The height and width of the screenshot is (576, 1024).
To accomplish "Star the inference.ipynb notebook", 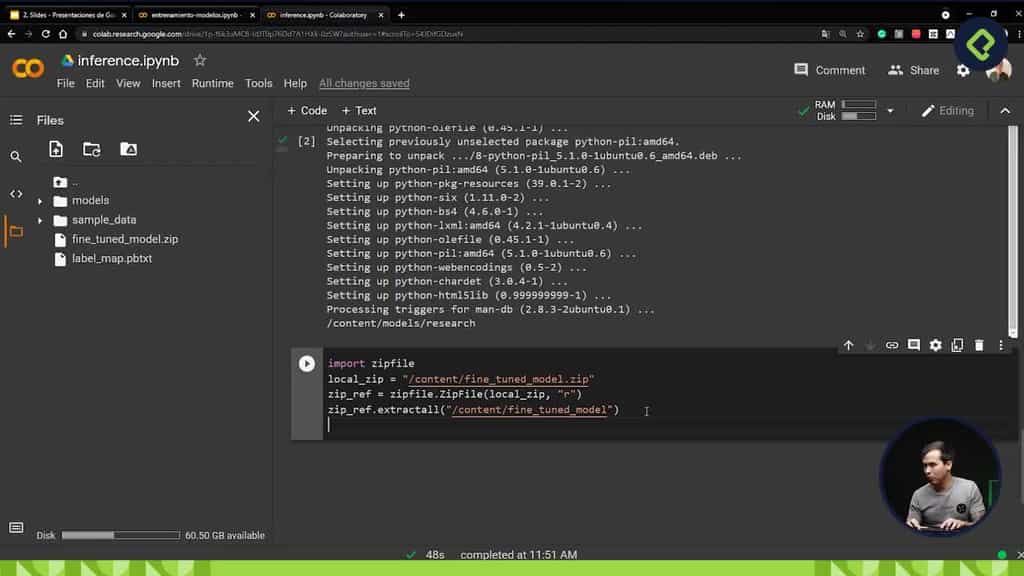I will coord(199,59).
